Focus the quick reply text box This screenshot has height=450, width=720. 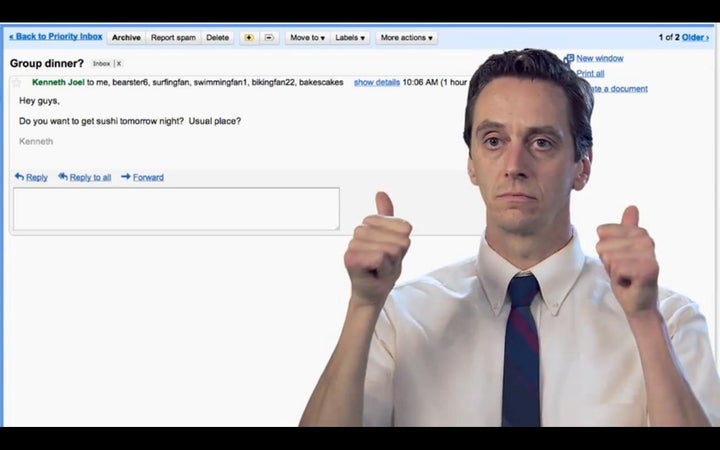pyautogui.click(x=176, y=209)
